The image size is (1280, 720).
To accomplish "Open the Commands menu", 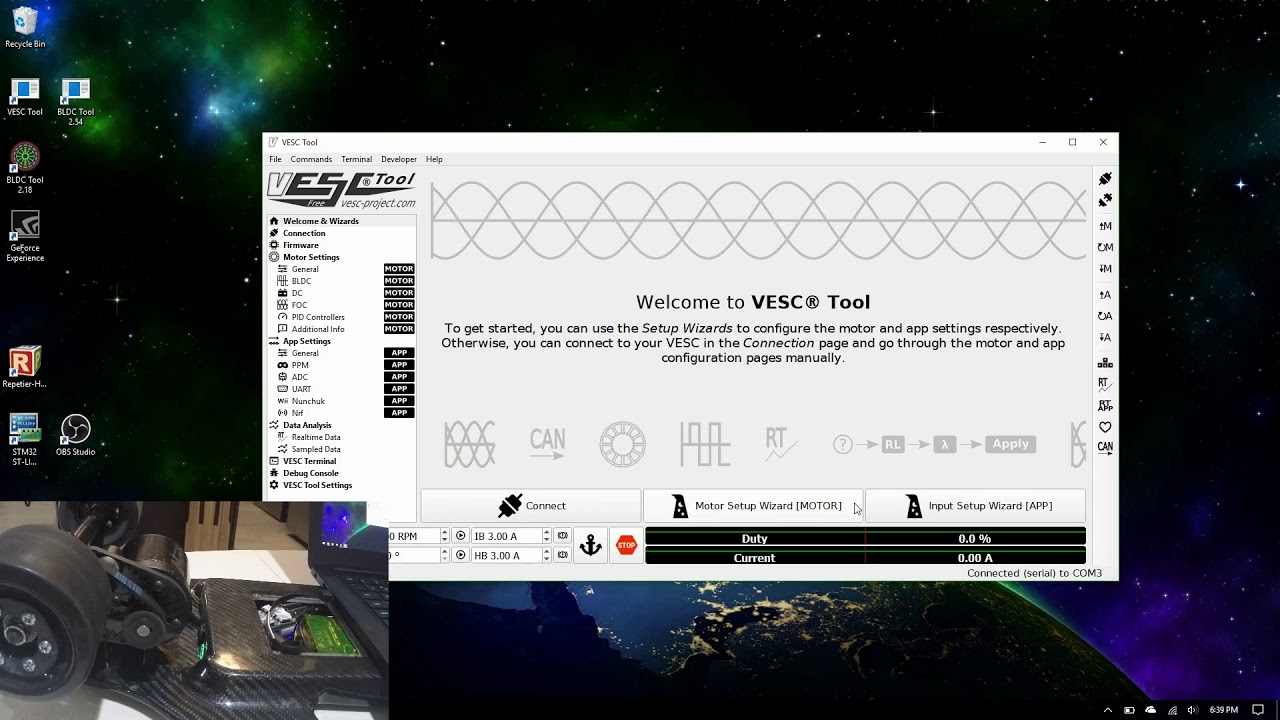I will pyautogui.click(x=311, y=159).
